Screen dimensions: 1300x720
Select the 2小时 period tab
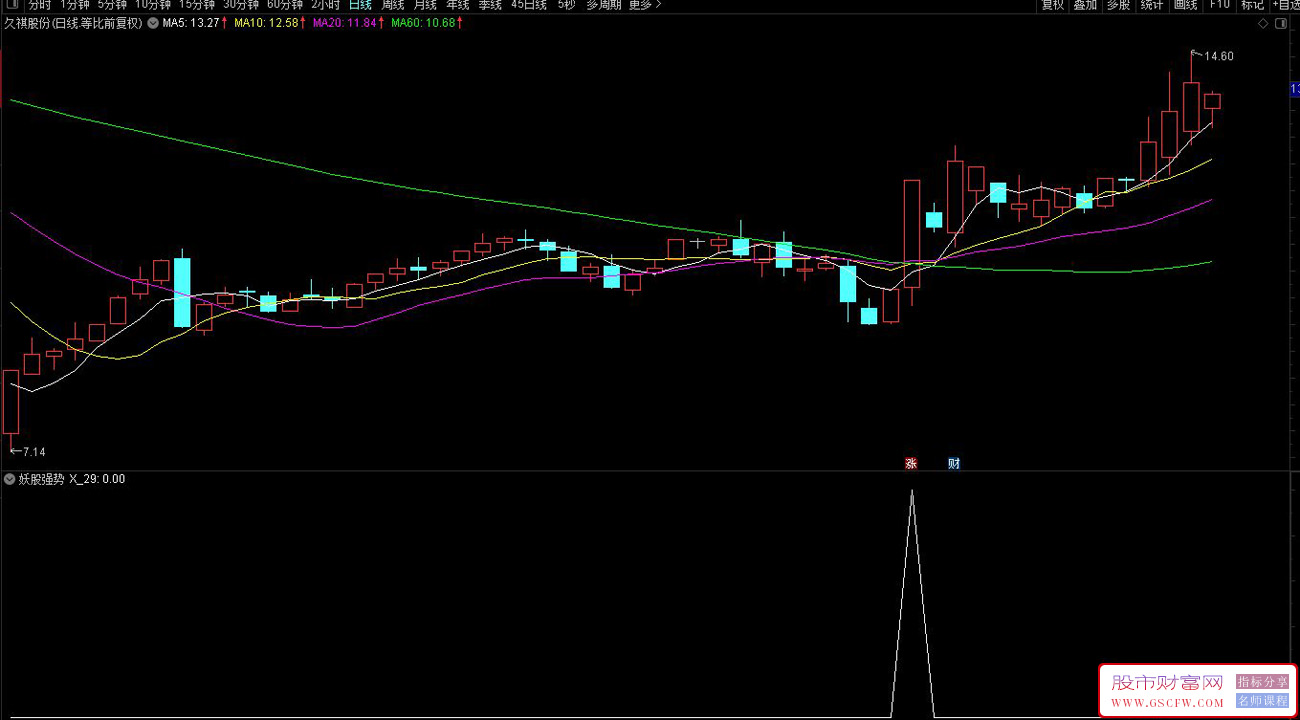tap(325, 5)
